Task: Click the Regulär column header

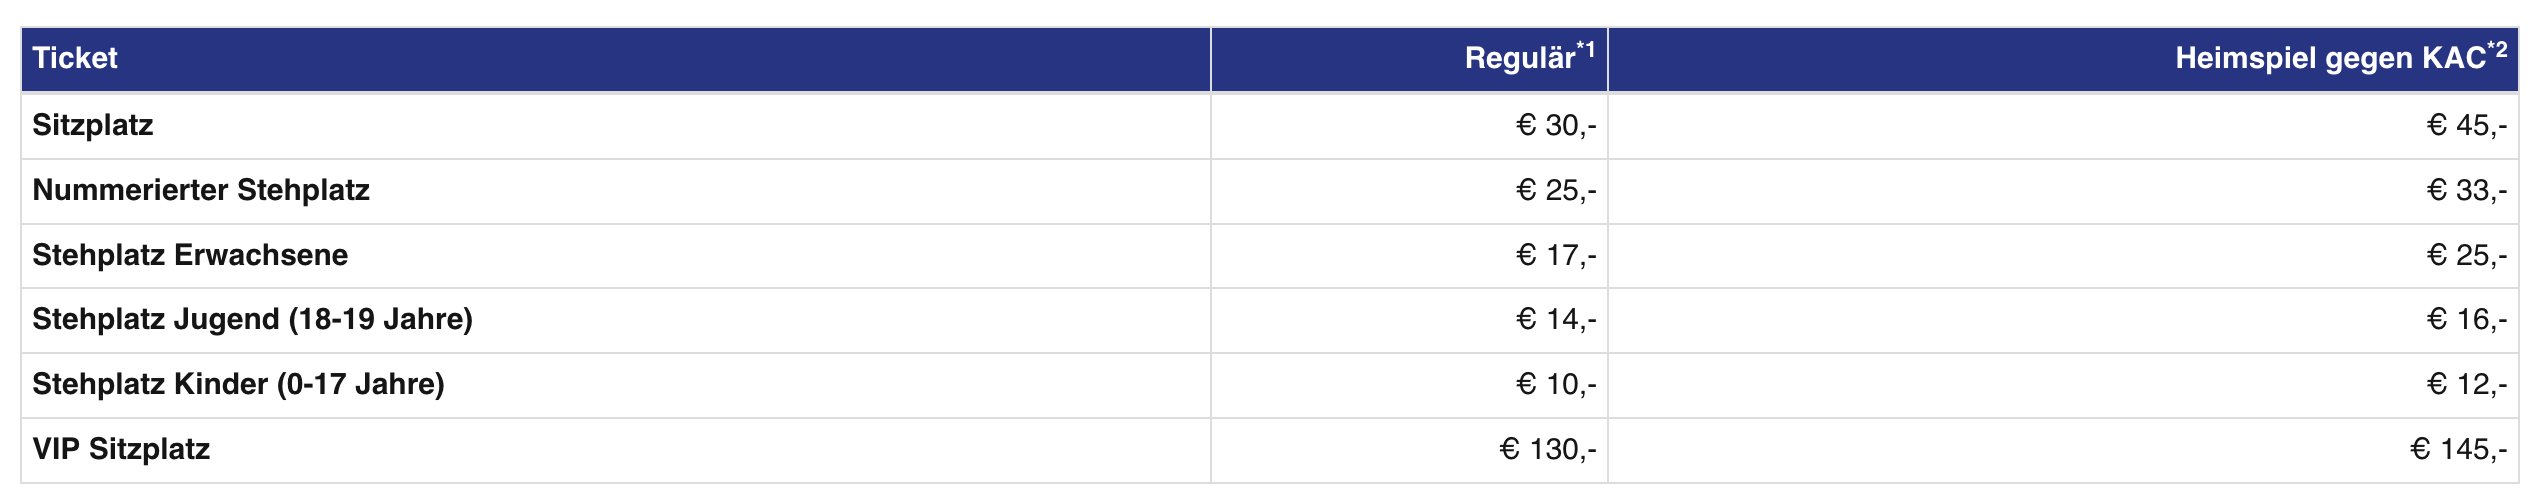Action: pyautogui.click(x=1519, y=58)
